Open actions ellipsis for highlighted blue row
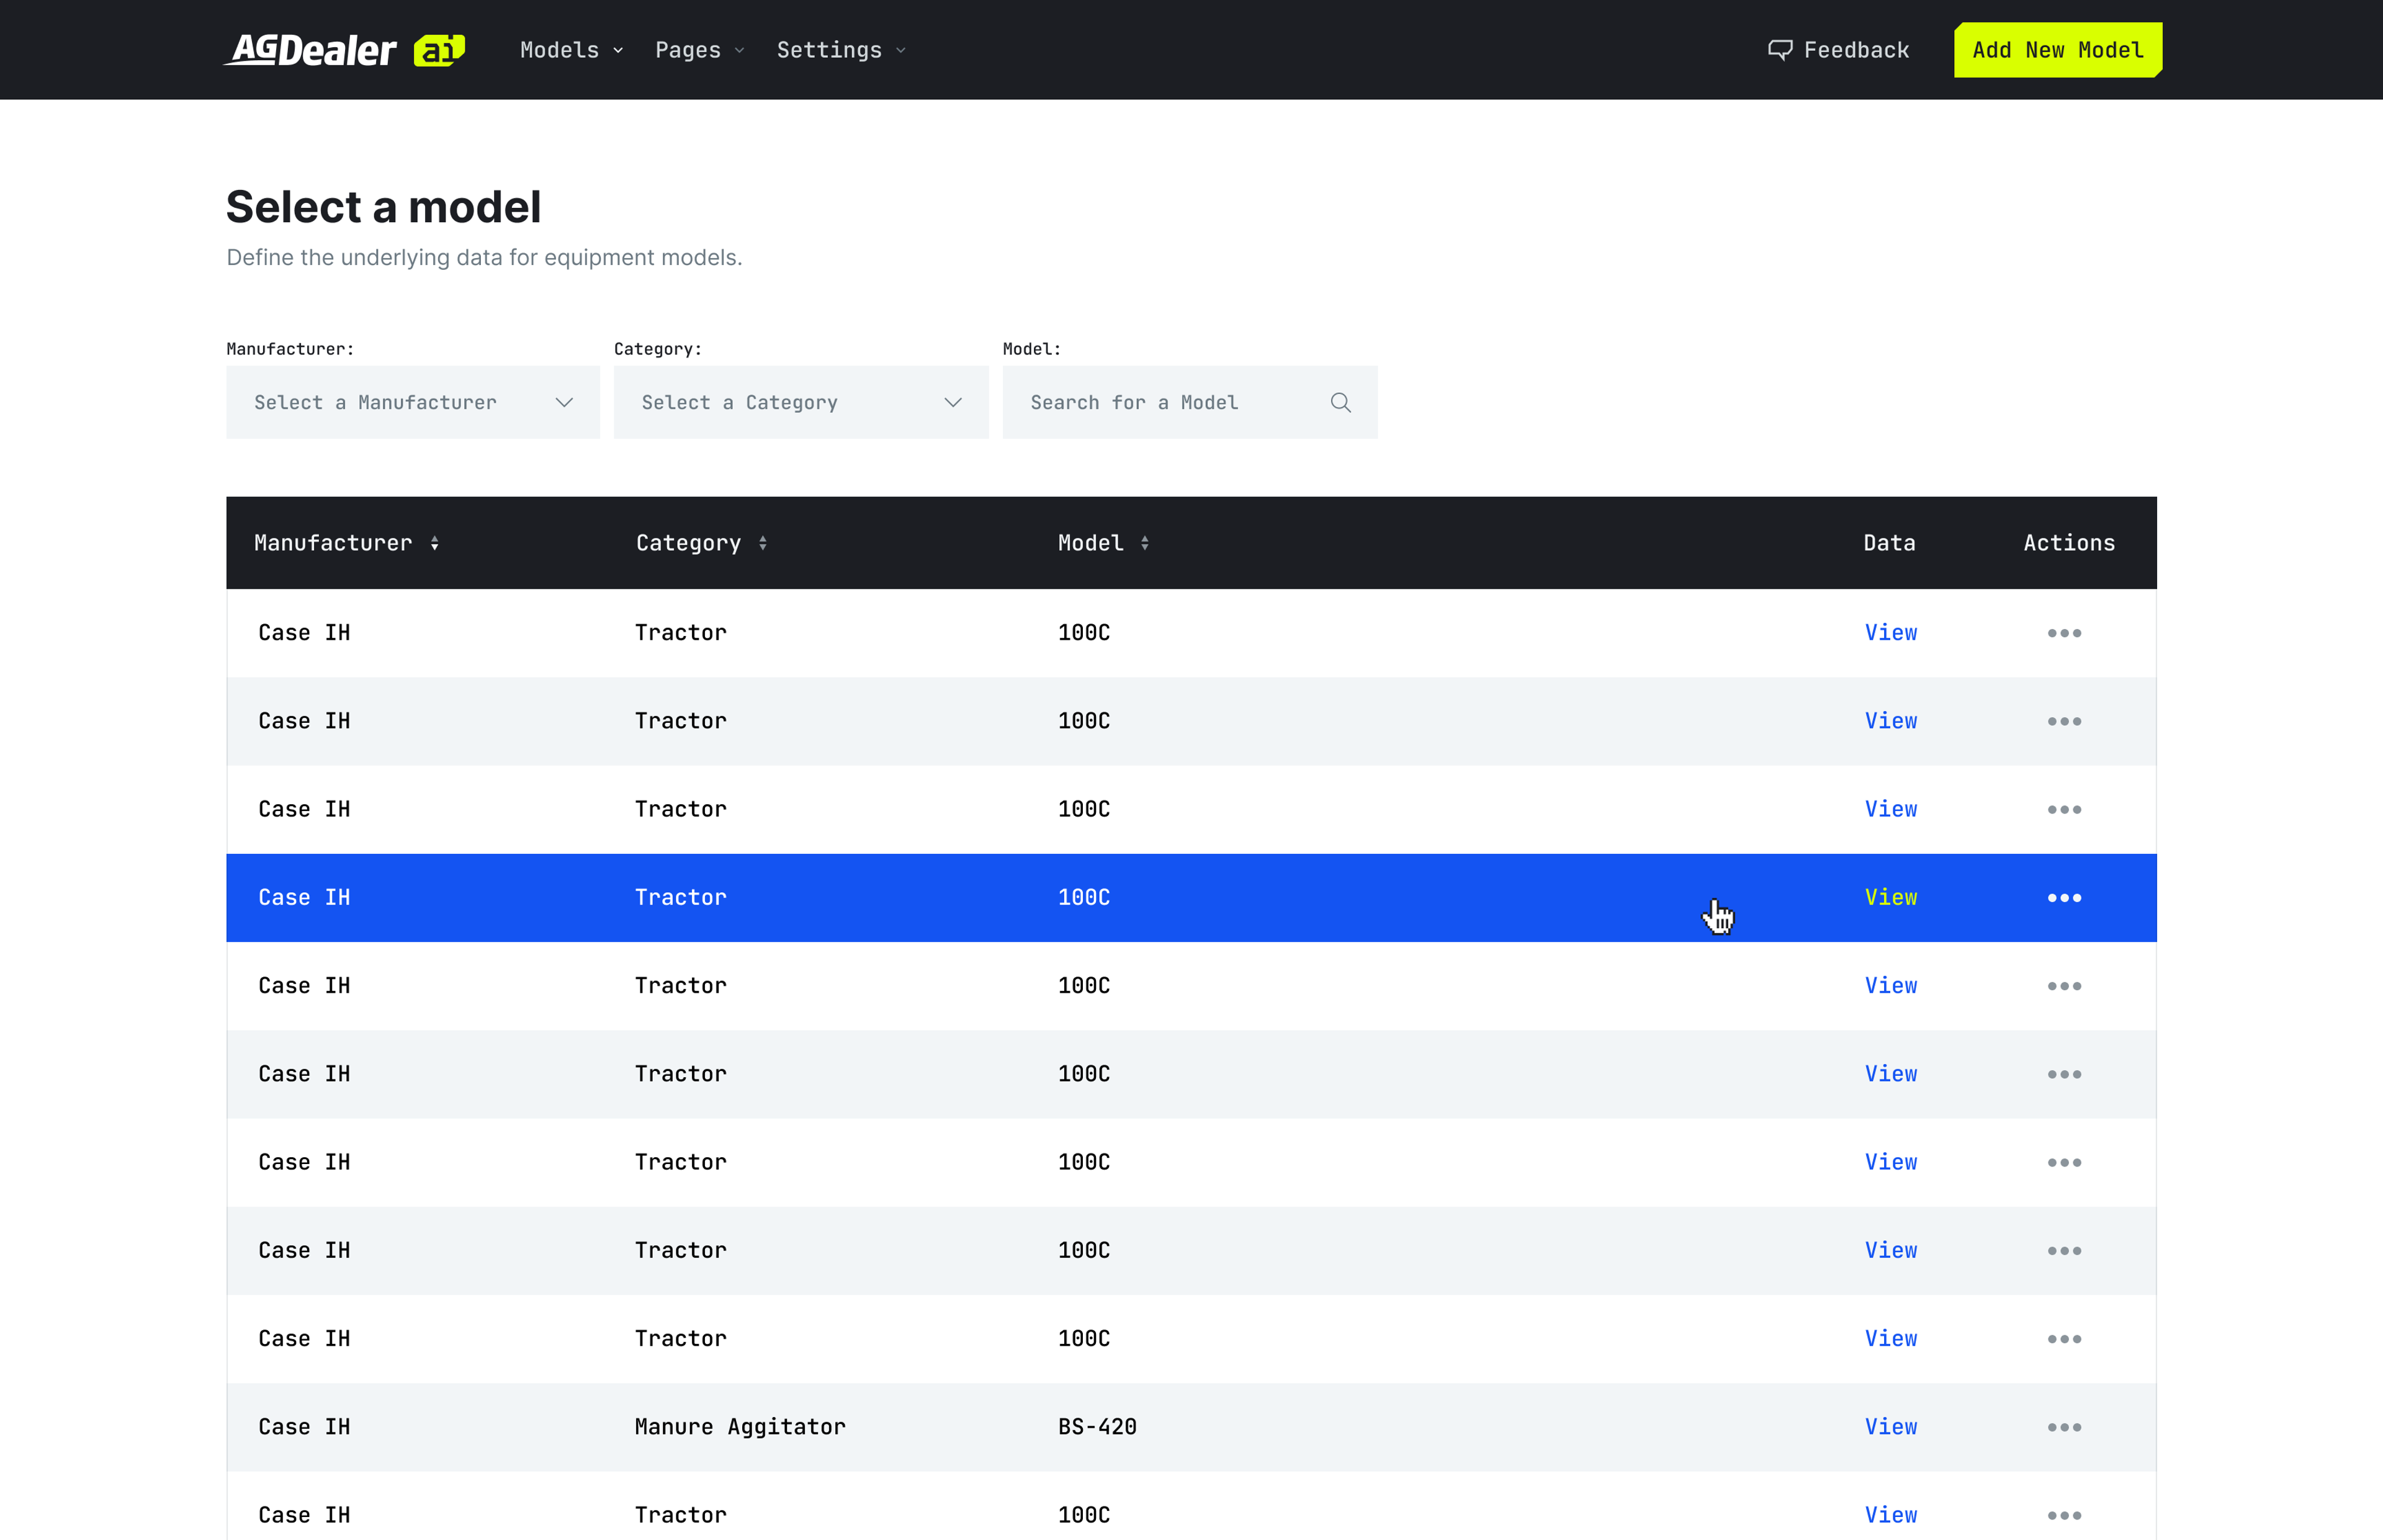The width and height of the screenshot is (2383, 1540). pyautogui.click(x=2064, y=898)
